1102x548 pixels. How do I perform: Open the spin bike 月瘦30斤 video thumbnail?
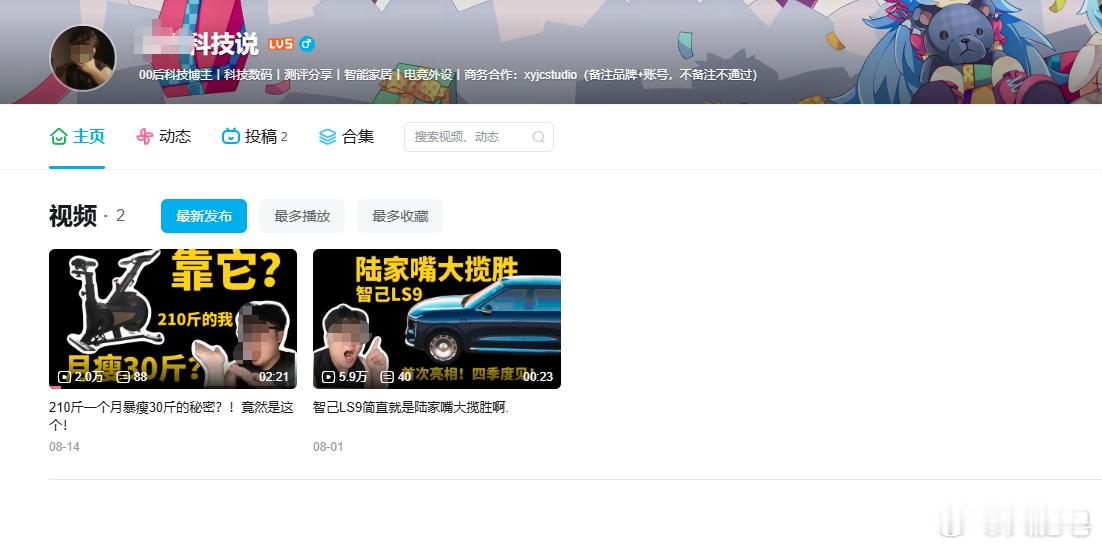pyautogui.click(x=173, y=318)
